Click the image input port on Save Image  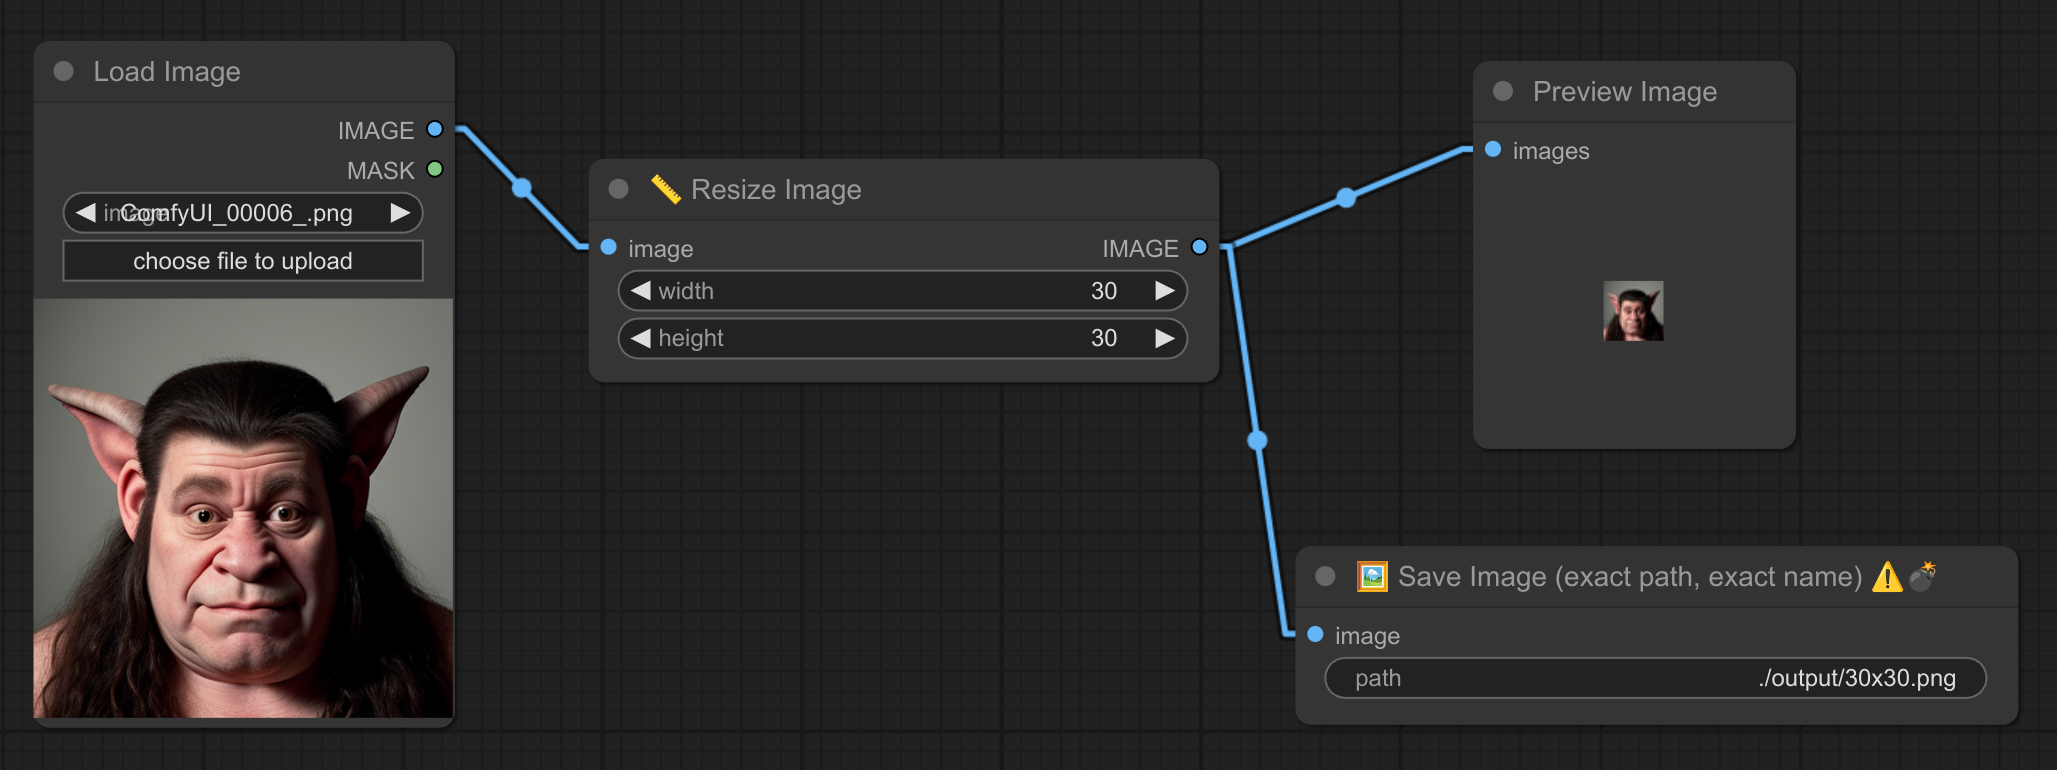pos(1315,634)
